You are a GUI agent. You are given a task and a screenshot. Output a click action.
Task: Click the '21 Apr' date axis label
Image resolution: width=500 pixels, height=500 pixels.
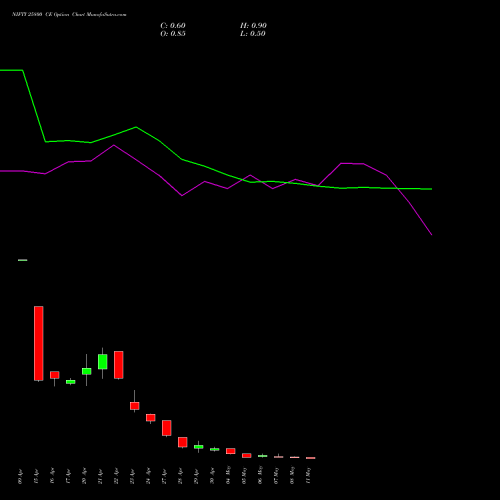point(100,476)
